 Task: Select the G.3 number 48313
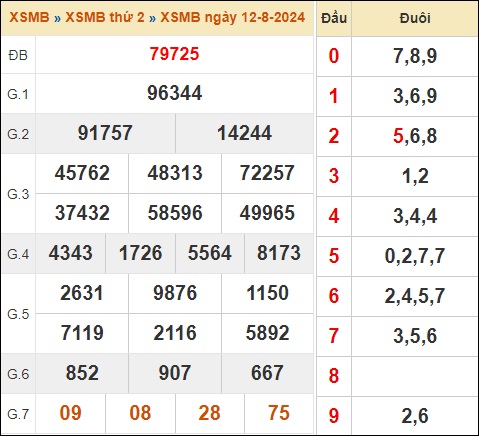[x=175, y=173]
